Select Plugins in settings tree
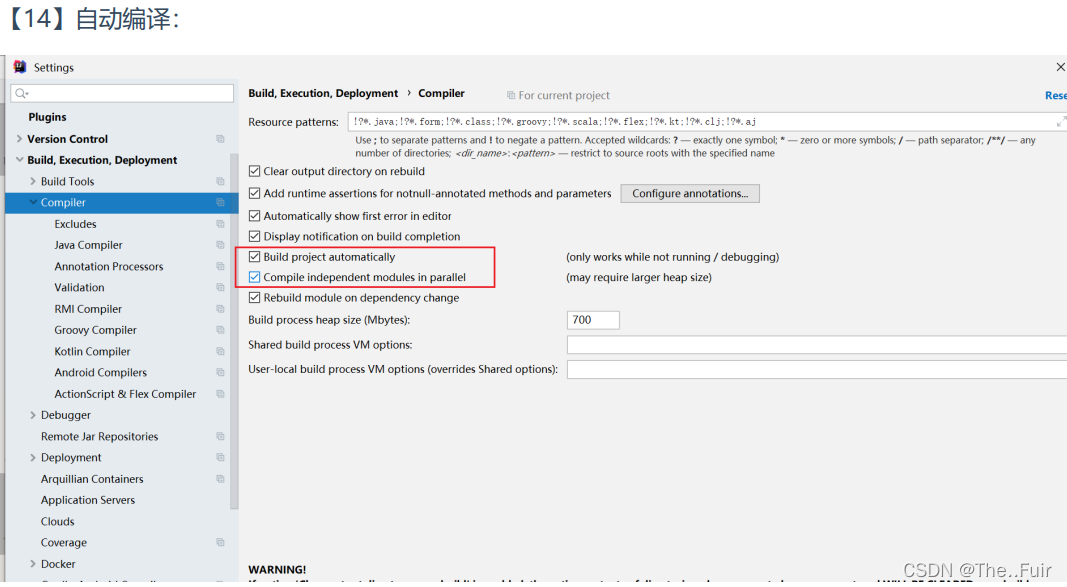1067x587 pixels. pos(47,117)
